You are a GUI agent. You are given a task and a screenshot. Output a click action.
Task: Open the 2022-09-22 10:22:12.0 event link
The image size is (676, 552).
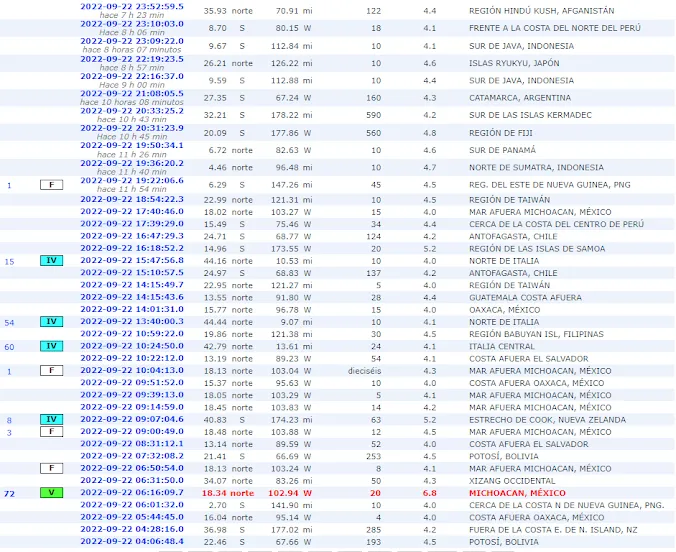pyautogui.click(x=132, y=358)
